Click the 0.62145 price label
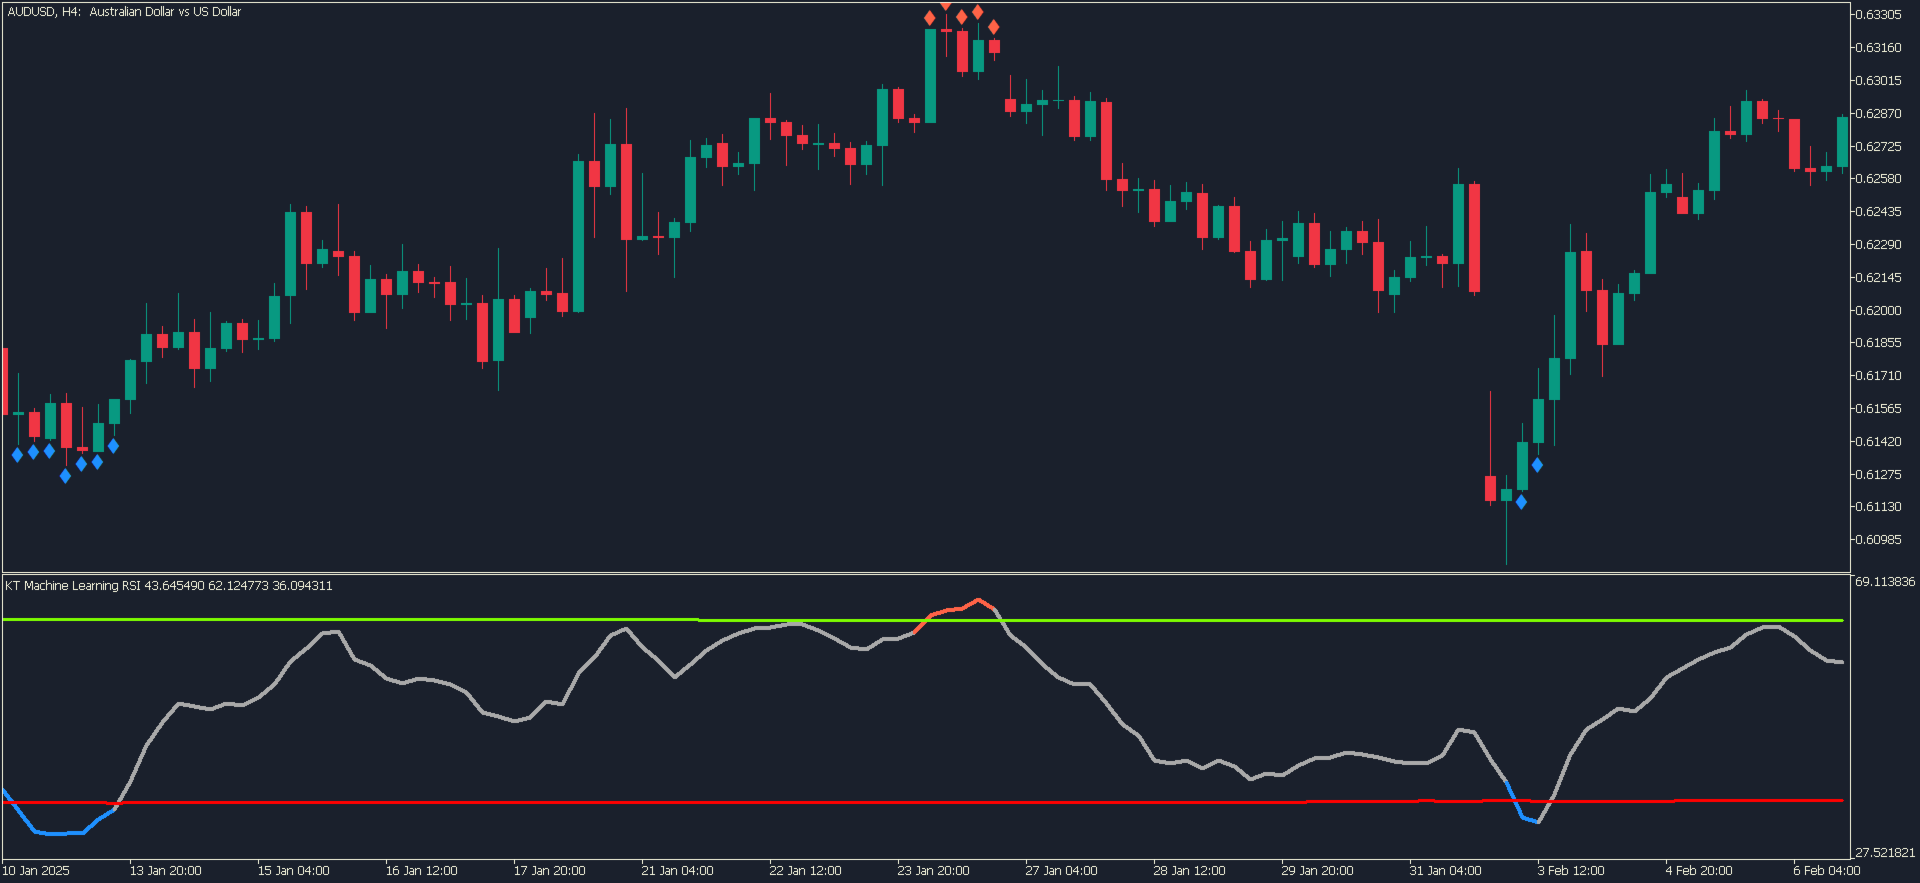This screenshot has width=1920, height=883. [x=1878, y=278]
